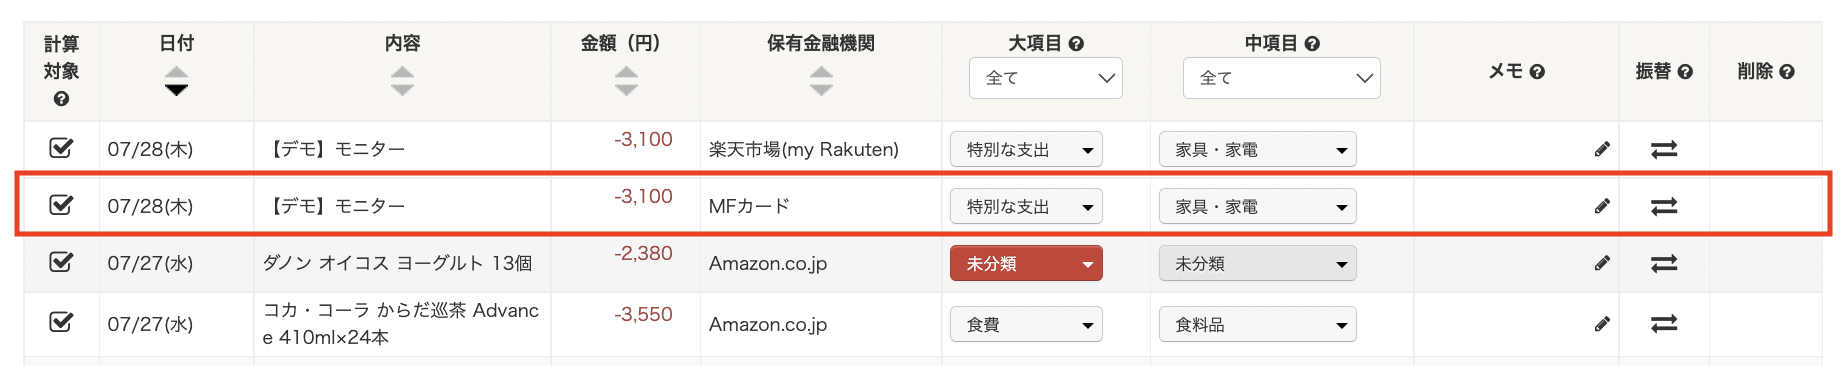The height and width of the screenshot is (366, 1844).
Task: Open help icon next to メモ header
Action: pyautogui.click(x=1538, y=72)
